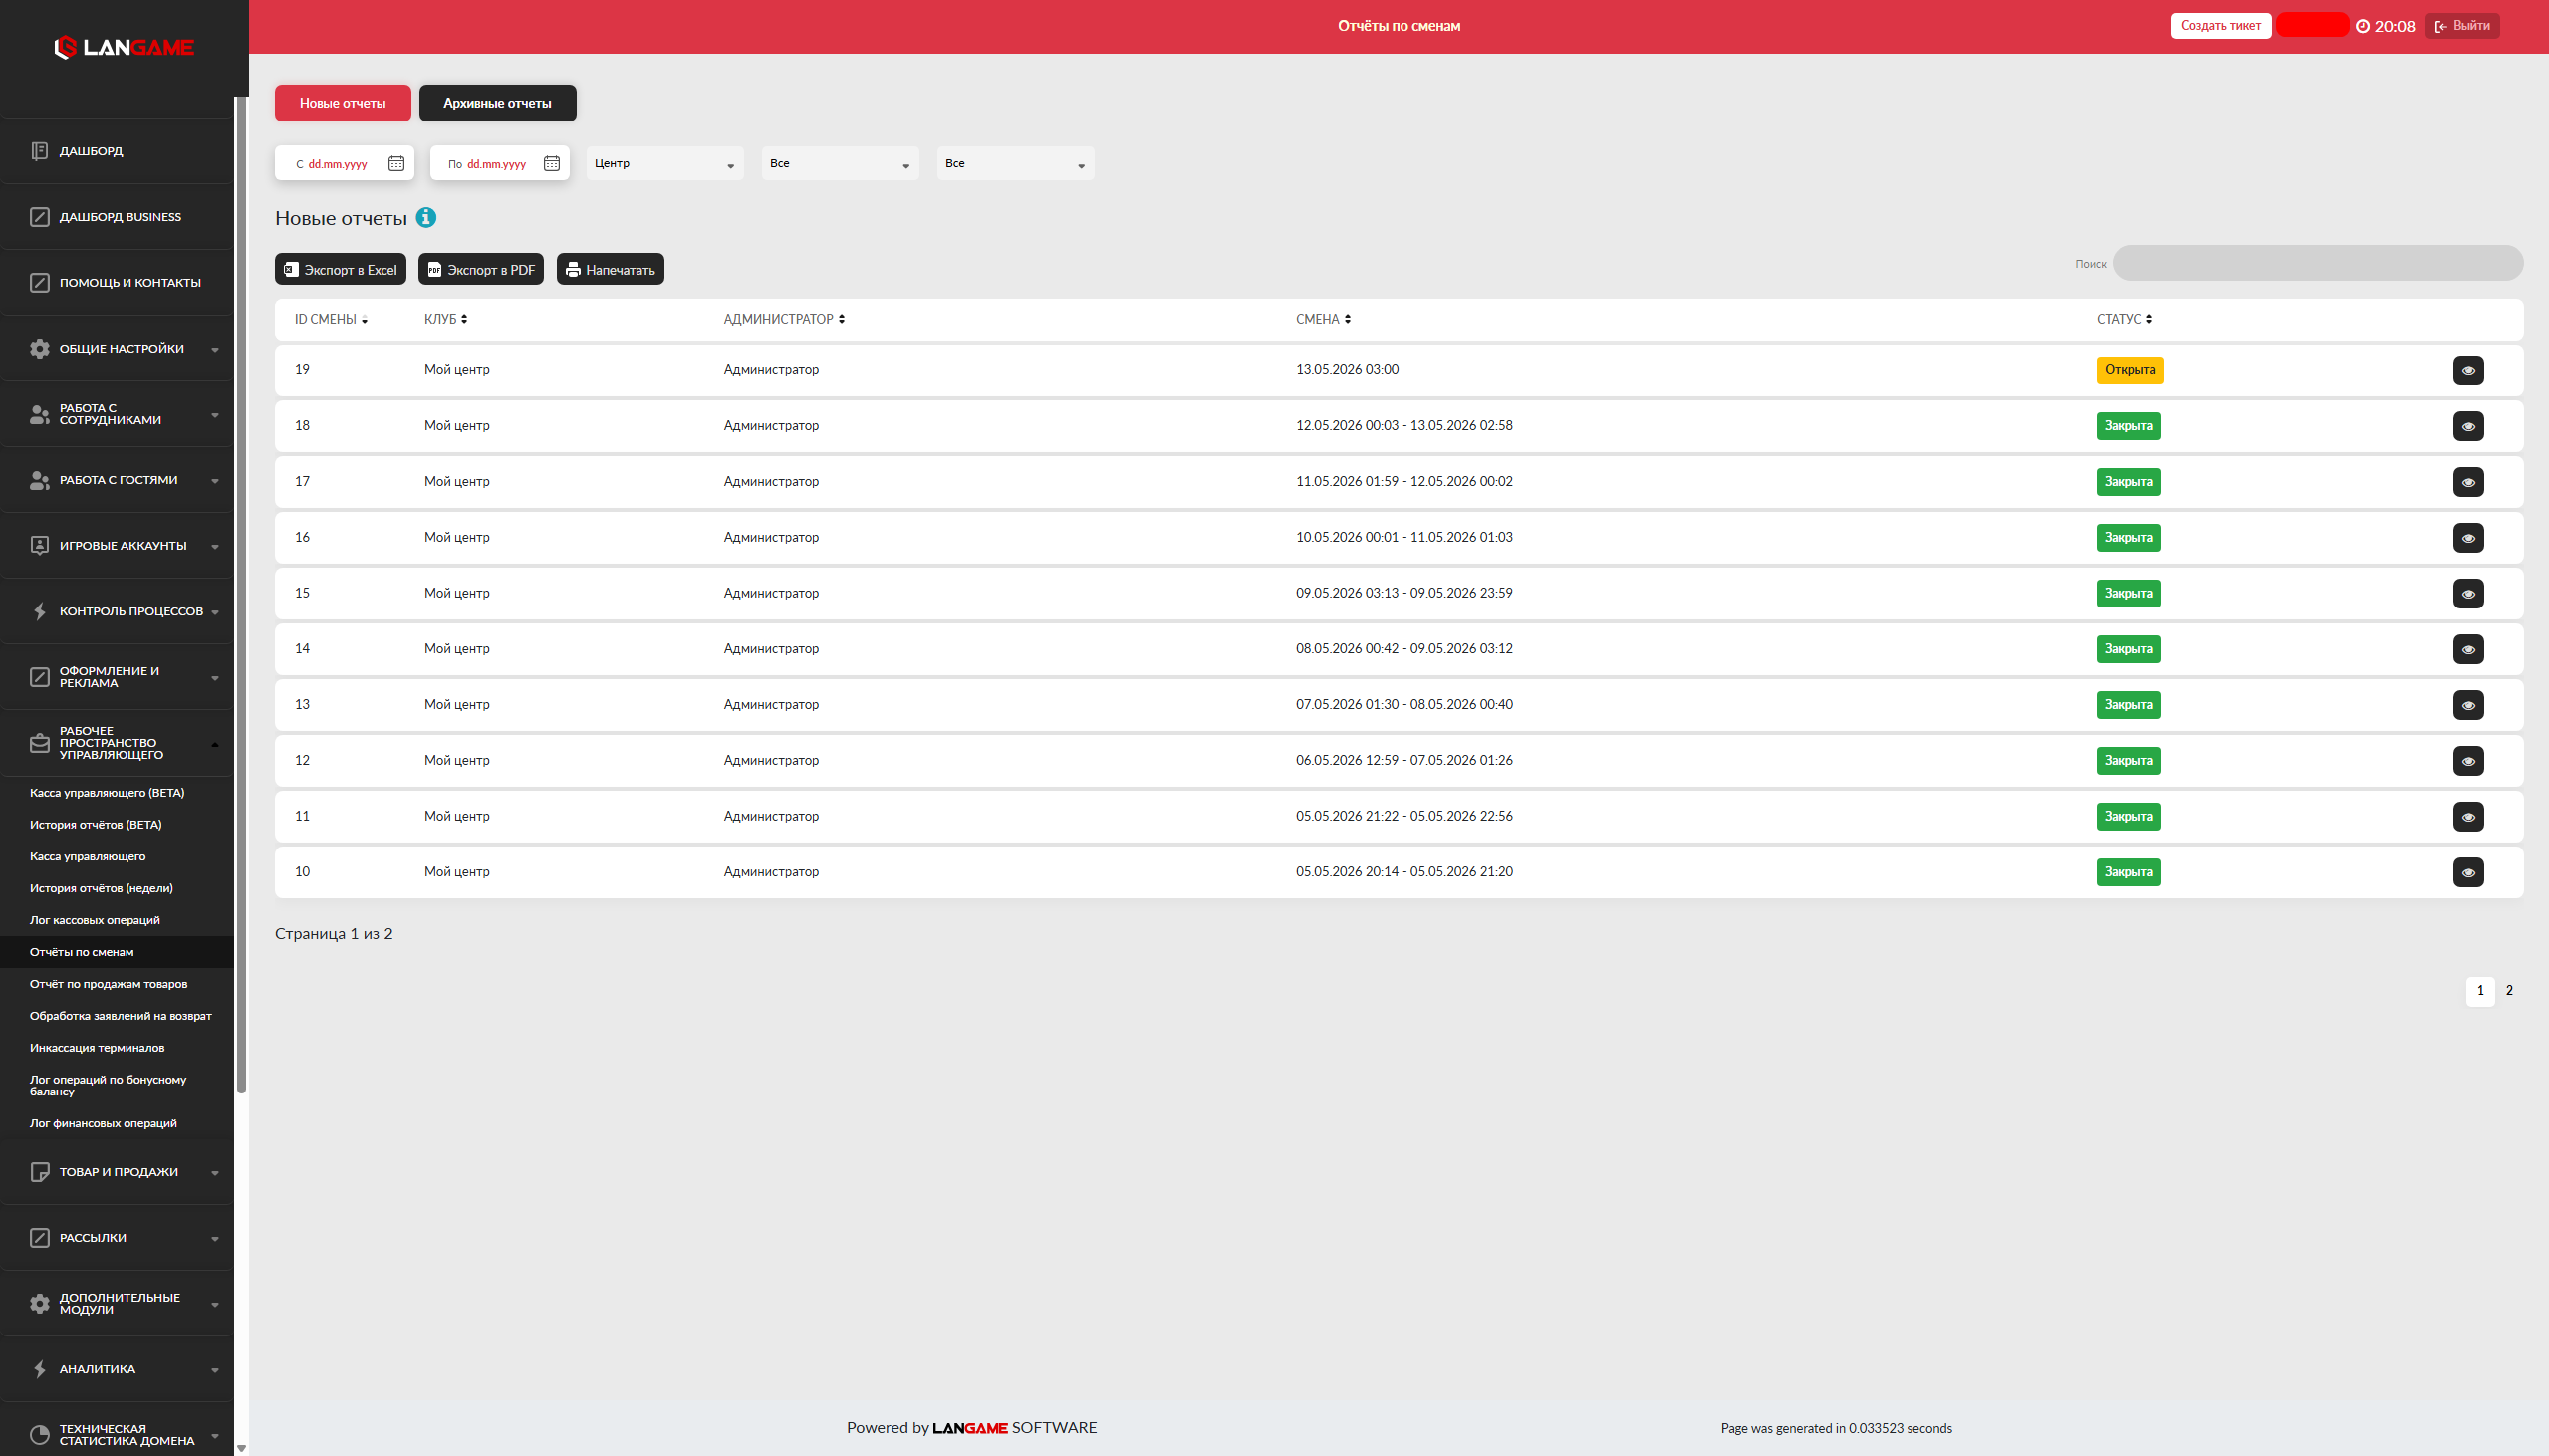Viewport: 2549px width, 1456px height.
Task: Click Аналитика lightning icon
Action: point(39,1369)
